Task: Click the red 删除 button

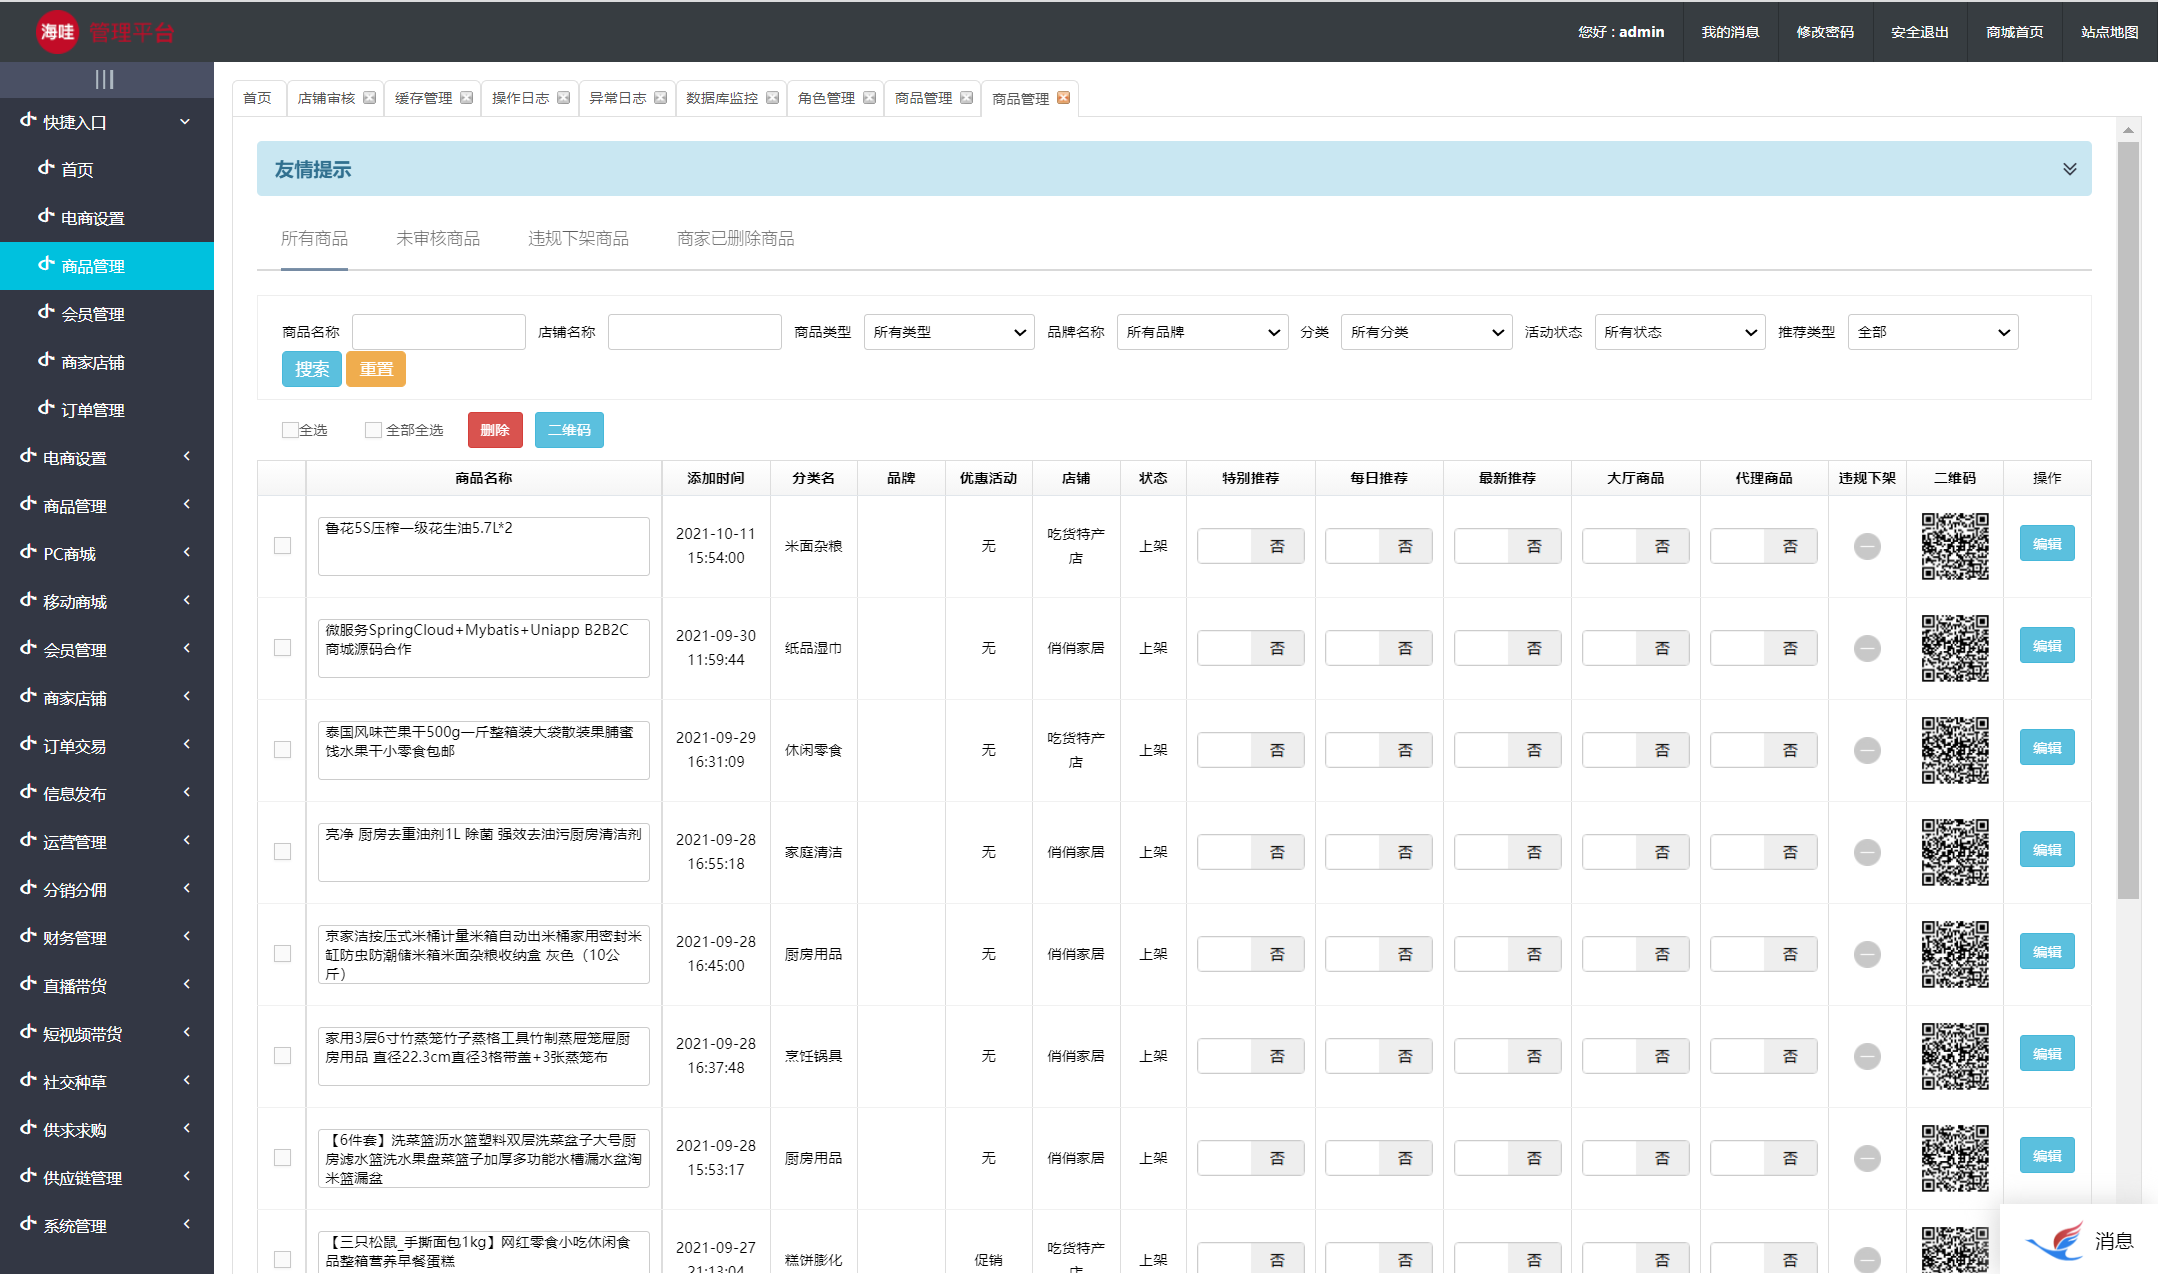Action: tap(495, 430)
